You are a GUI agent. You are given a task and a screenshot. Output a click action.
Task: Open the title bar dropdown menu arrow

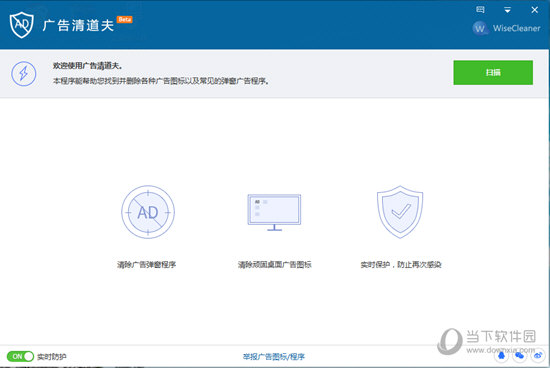[x=507, y=10]
